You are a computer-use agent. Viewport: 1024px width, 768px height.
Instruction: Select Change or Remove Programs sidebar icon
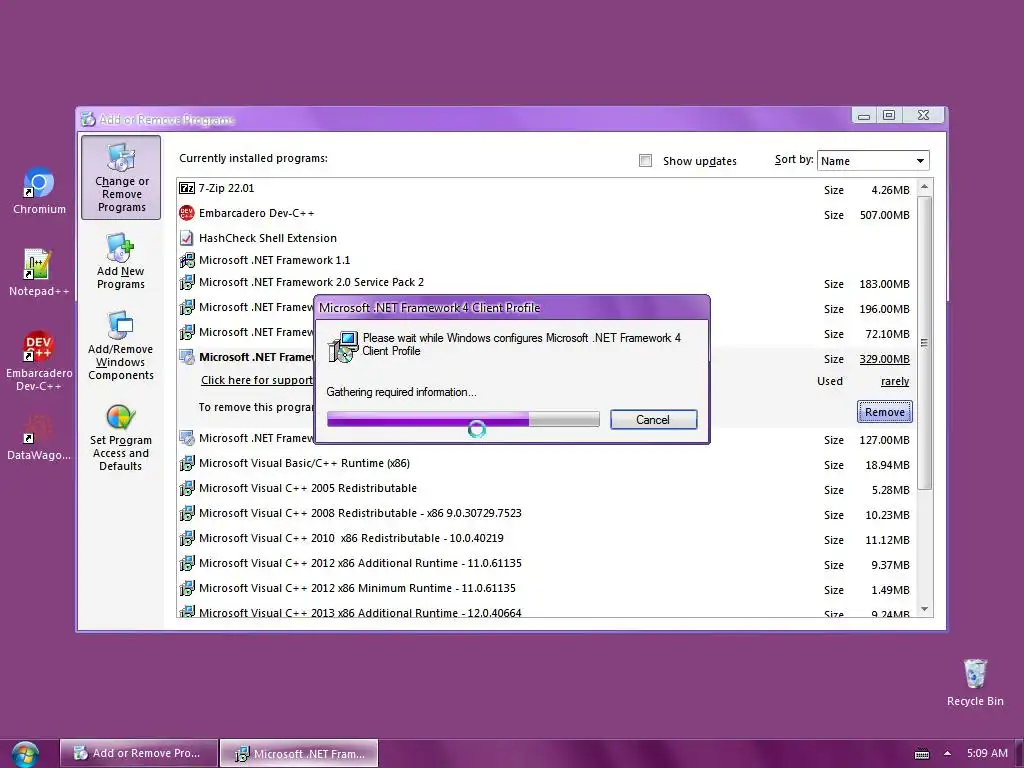pyautogui.click(x=121, y=178)
